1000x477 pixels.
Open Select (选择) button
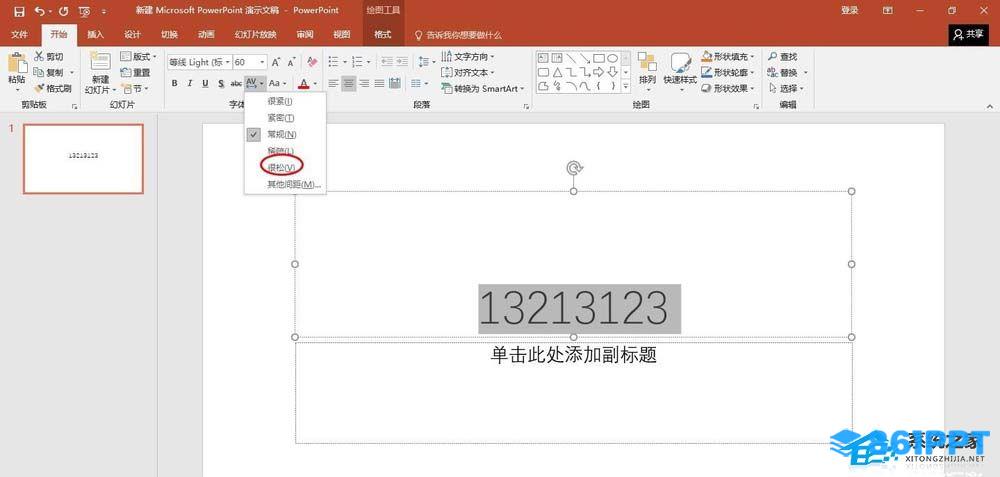[786, 89]
